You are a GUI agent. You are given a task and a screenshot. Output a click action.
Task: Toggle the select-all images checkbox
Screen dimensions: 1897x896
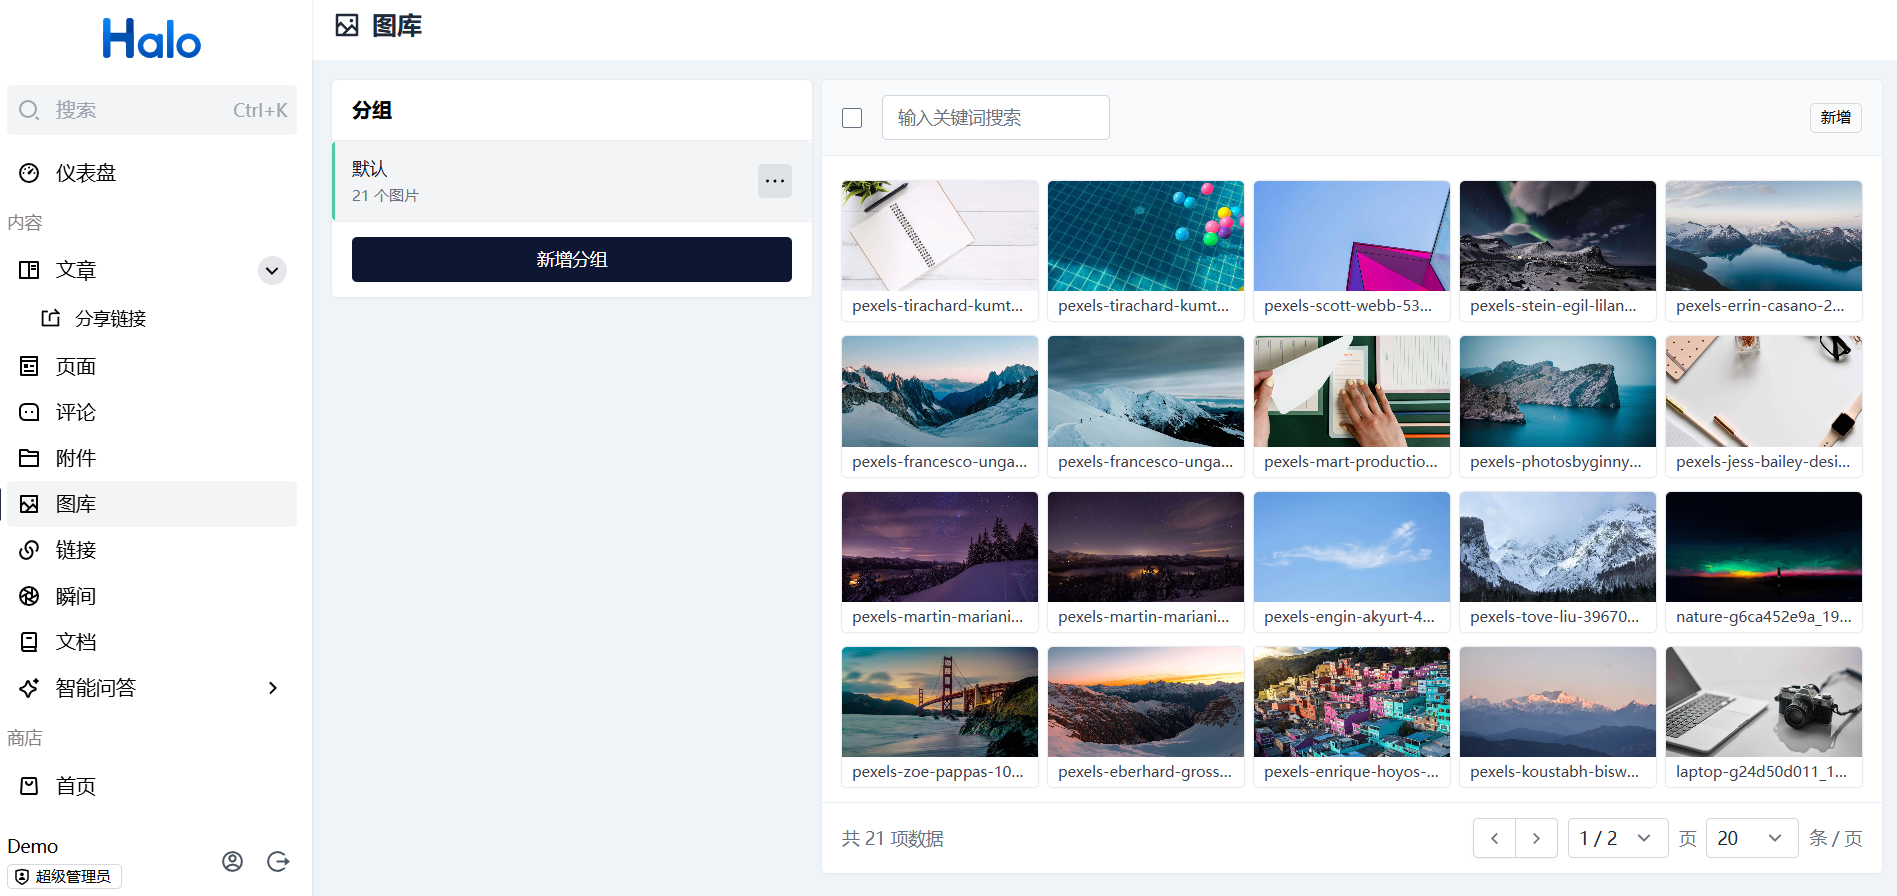[852, 118]
